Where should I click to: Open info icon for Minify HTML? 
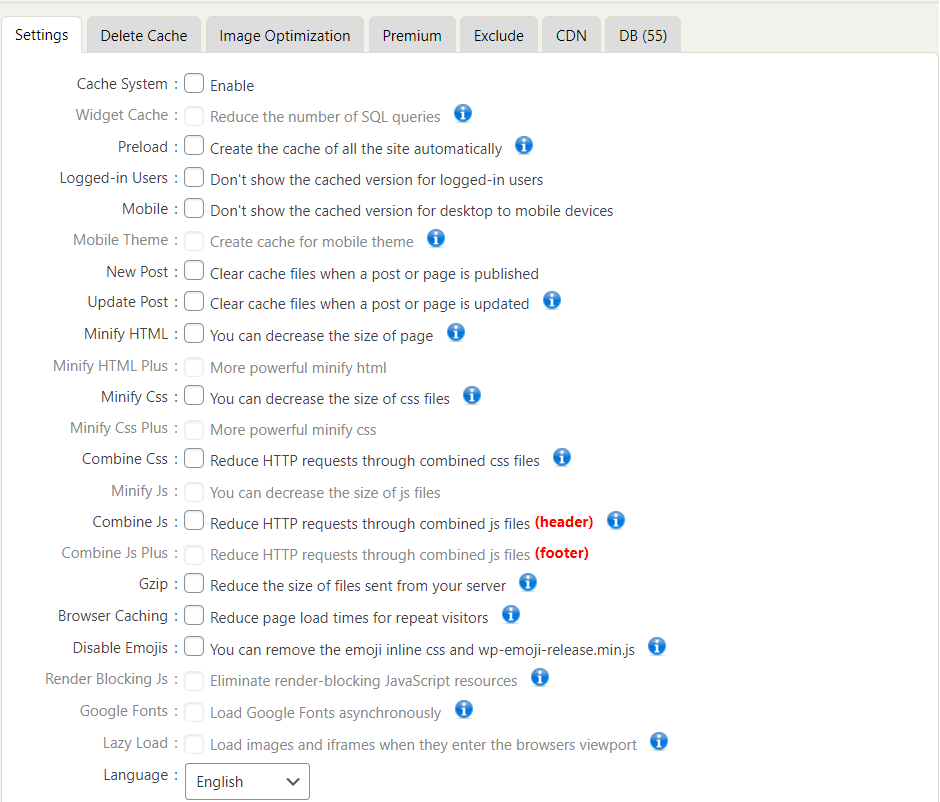(x=456, y=333)
